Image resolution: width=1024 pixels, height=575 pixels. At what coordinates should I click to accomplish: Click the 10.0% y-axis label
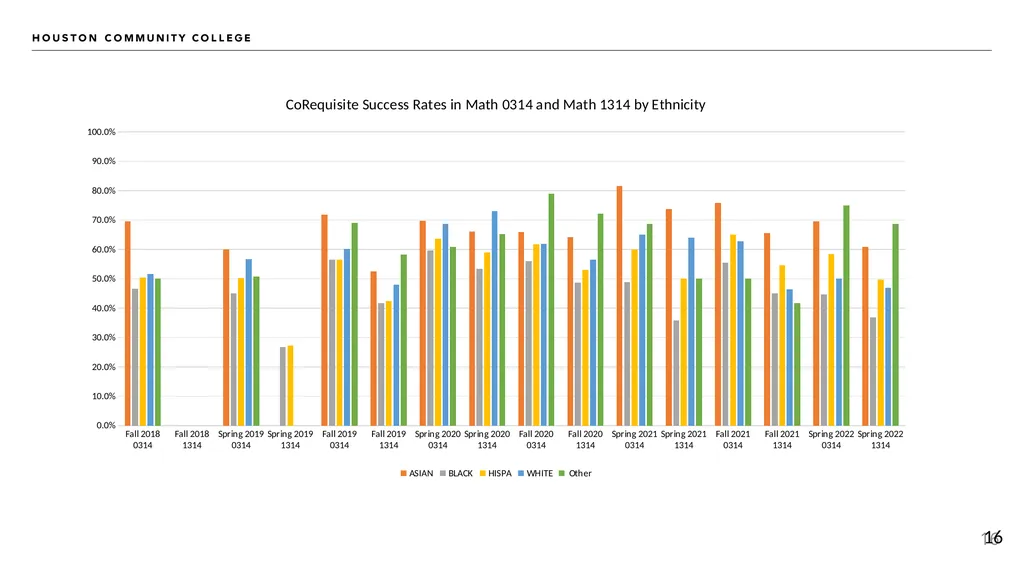[103, 397]
